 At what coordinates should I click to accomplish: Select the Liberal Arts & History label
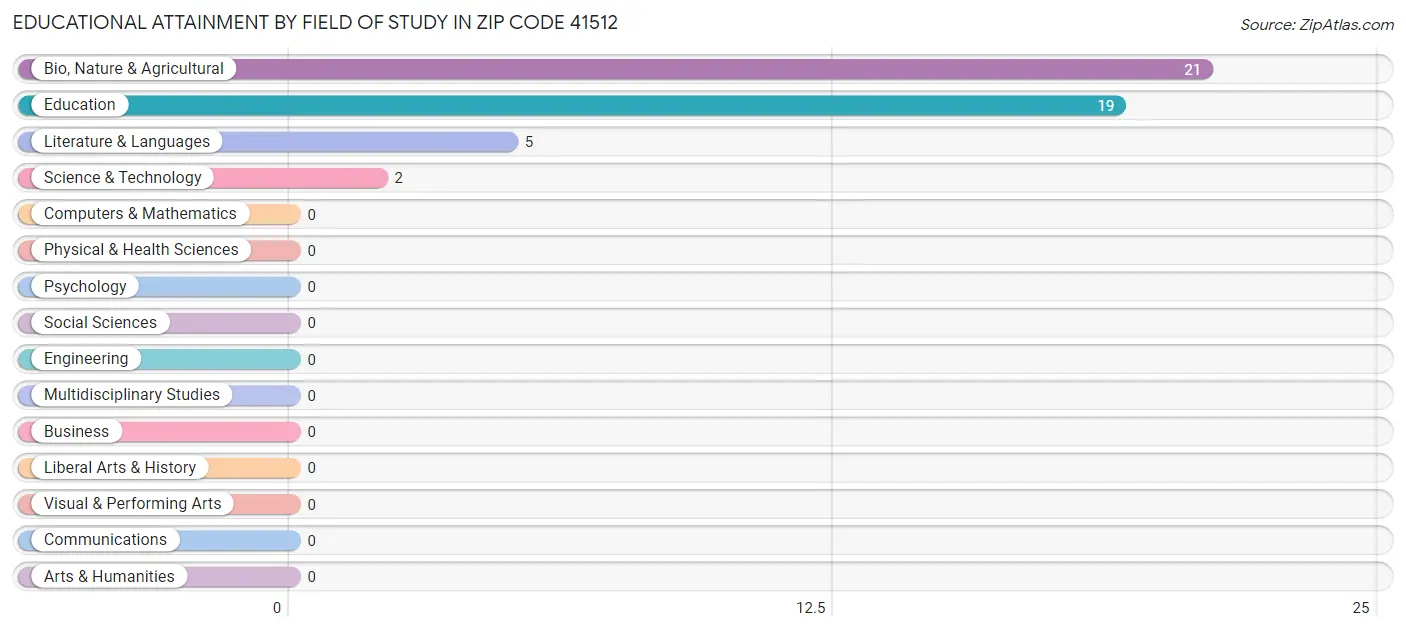120,468
